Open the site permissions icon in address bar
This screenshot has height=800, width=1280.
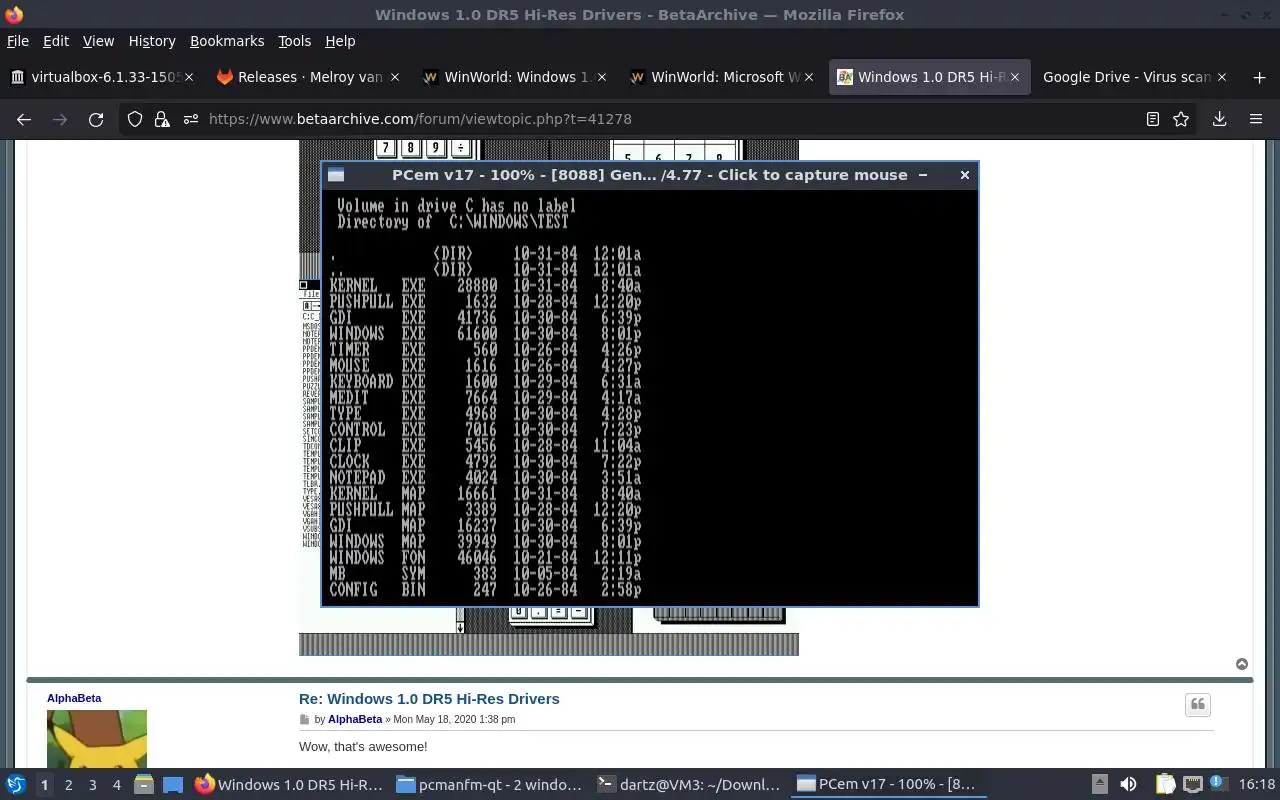click(x=190, y=119)
